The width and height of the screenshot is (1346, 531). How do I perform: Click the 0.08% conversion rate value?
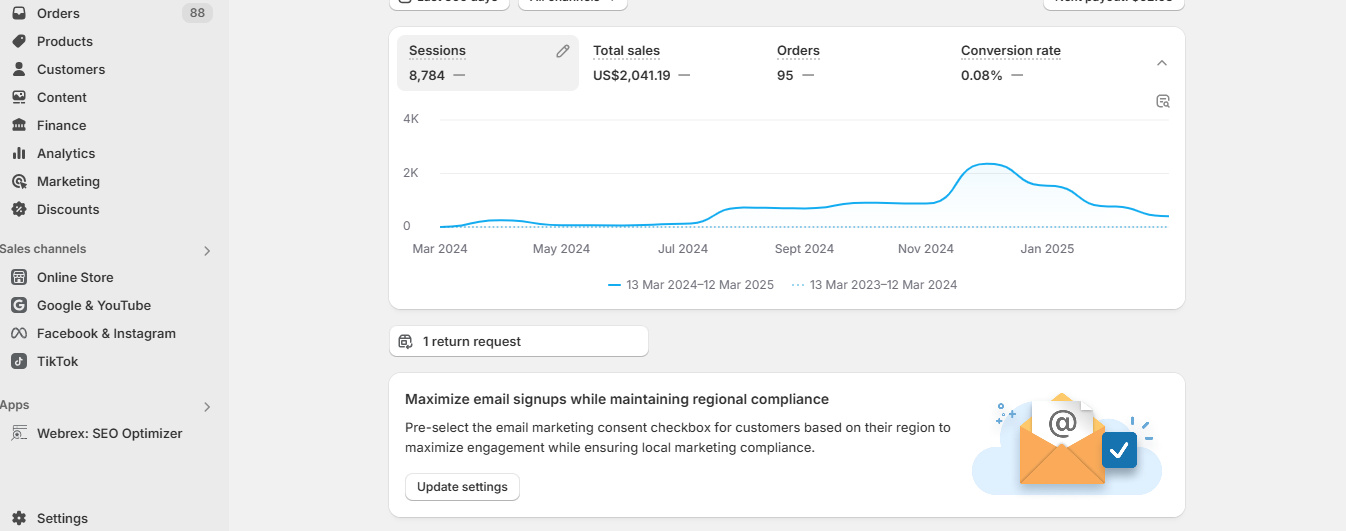[x=982, y=75]
